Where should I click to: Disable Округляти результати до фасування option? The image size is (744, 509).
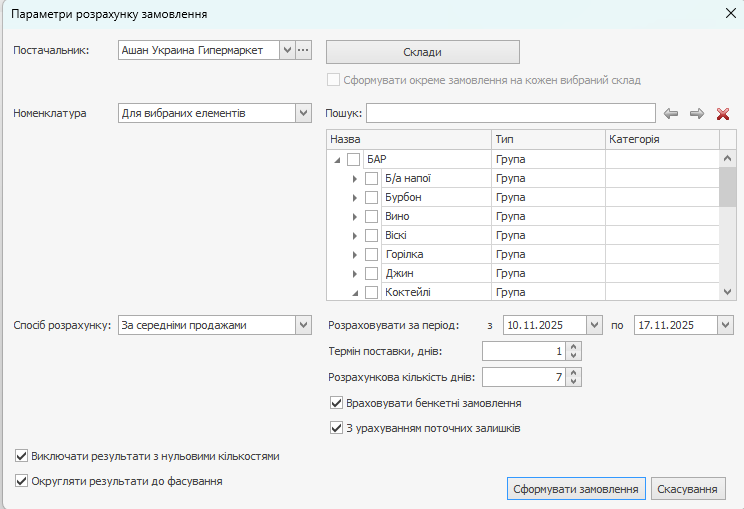click(x=22, y=481)
